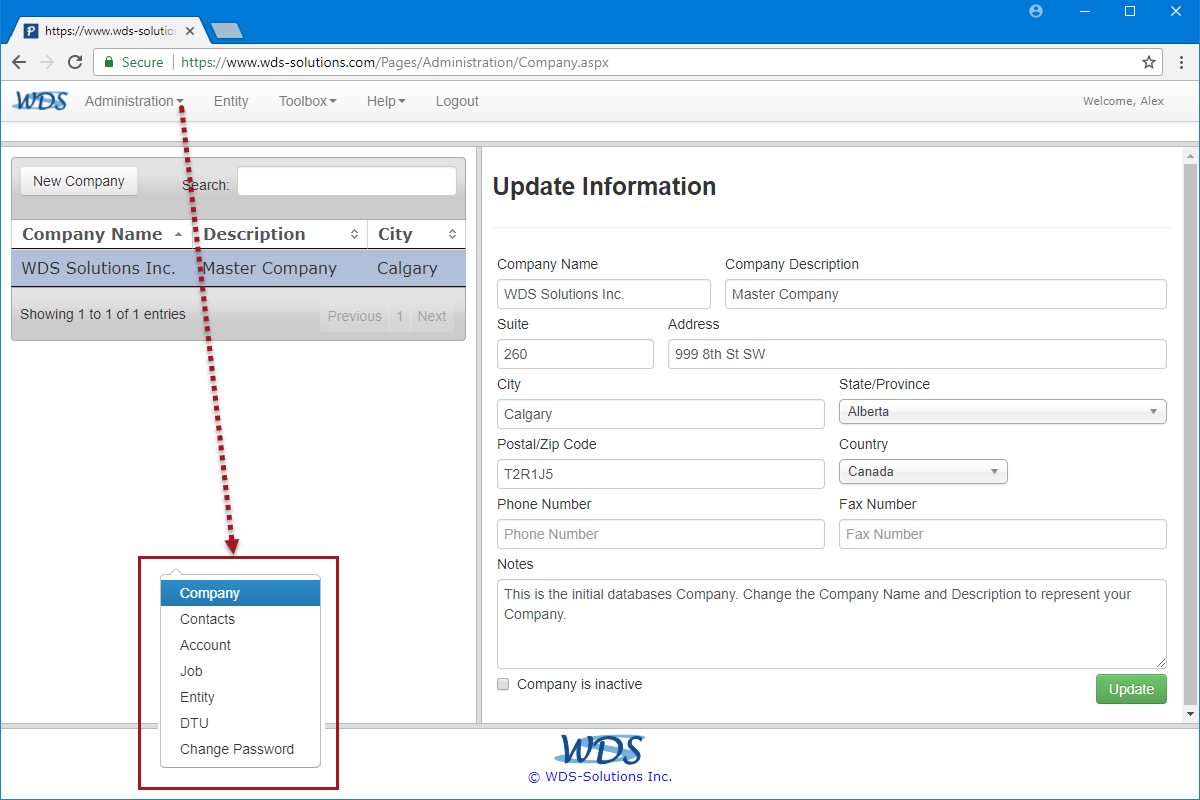
Task: Tick the Company is inactive checkbox
Action: pyautogui.click(x=504, y=685)
